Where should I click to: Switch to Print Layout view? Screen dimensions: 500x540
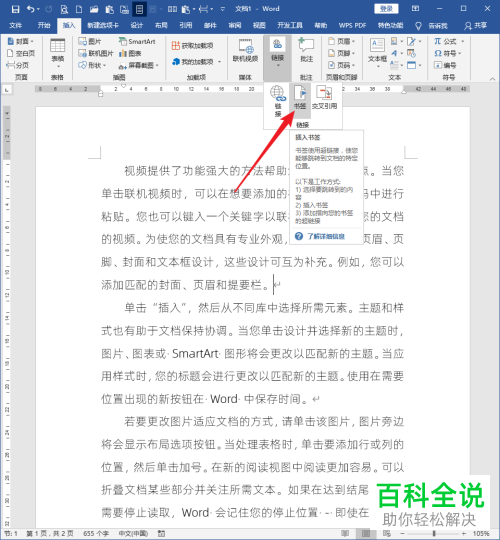point(366,533)
